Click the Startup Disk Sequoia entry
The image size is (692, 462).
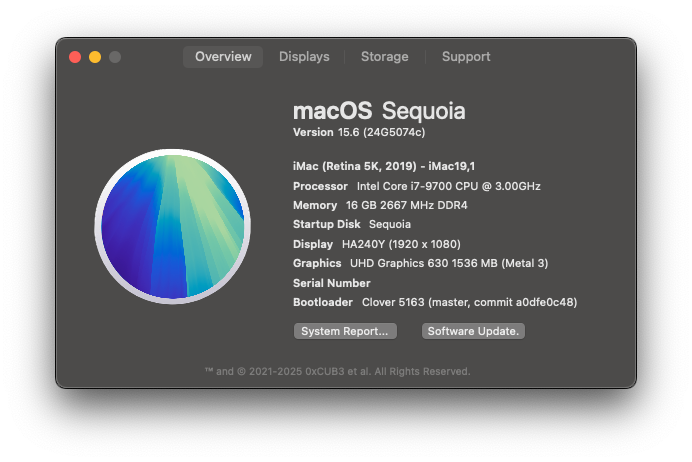pos(352,224)
